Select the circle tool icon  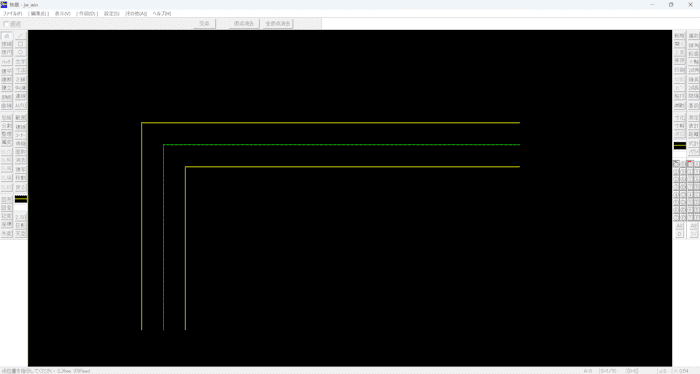point(21,53)
